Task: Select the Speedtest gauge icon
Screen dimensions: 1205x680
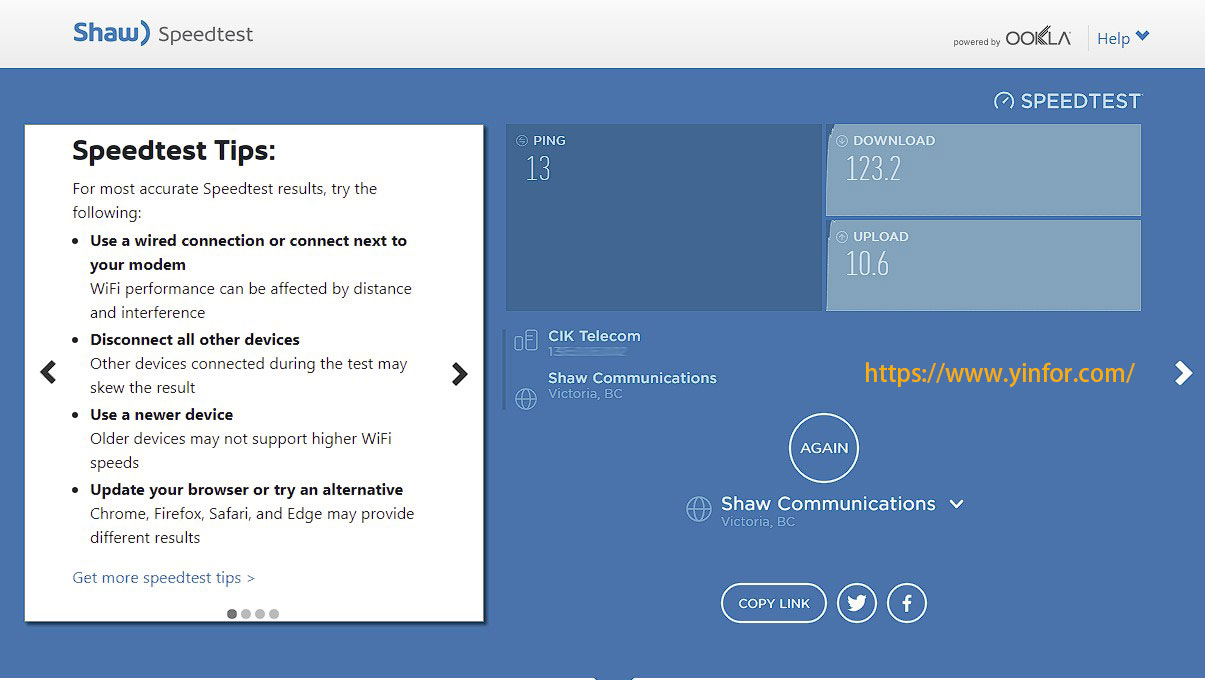Action: point(1003,100)
